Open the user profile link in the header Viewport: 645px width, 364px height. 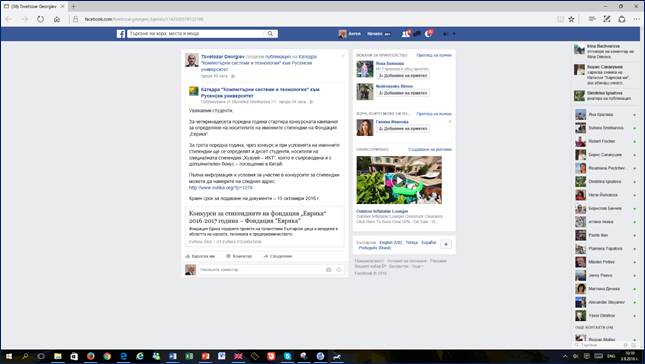pyautogui.click(x=350, y=34)
